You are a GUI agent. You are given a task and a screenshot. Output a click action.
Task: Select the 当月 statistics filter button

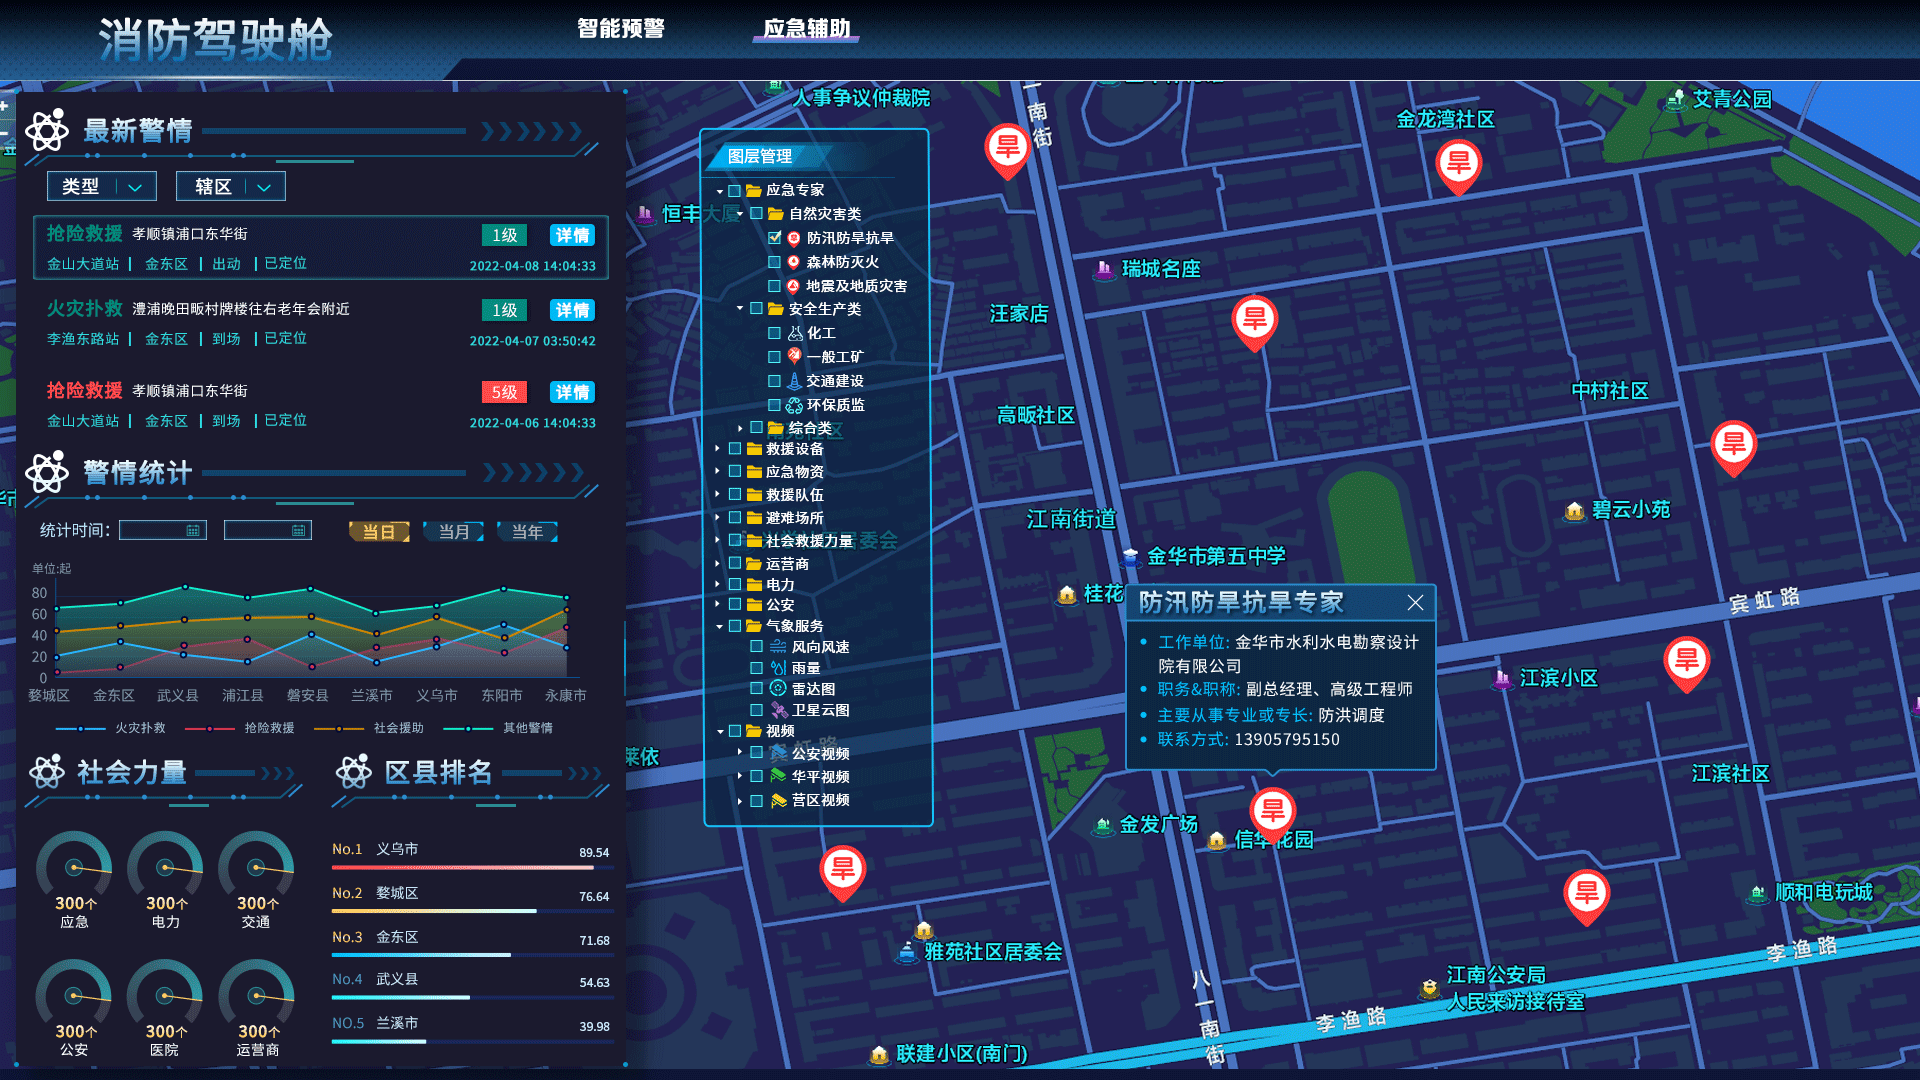[453, 531]
